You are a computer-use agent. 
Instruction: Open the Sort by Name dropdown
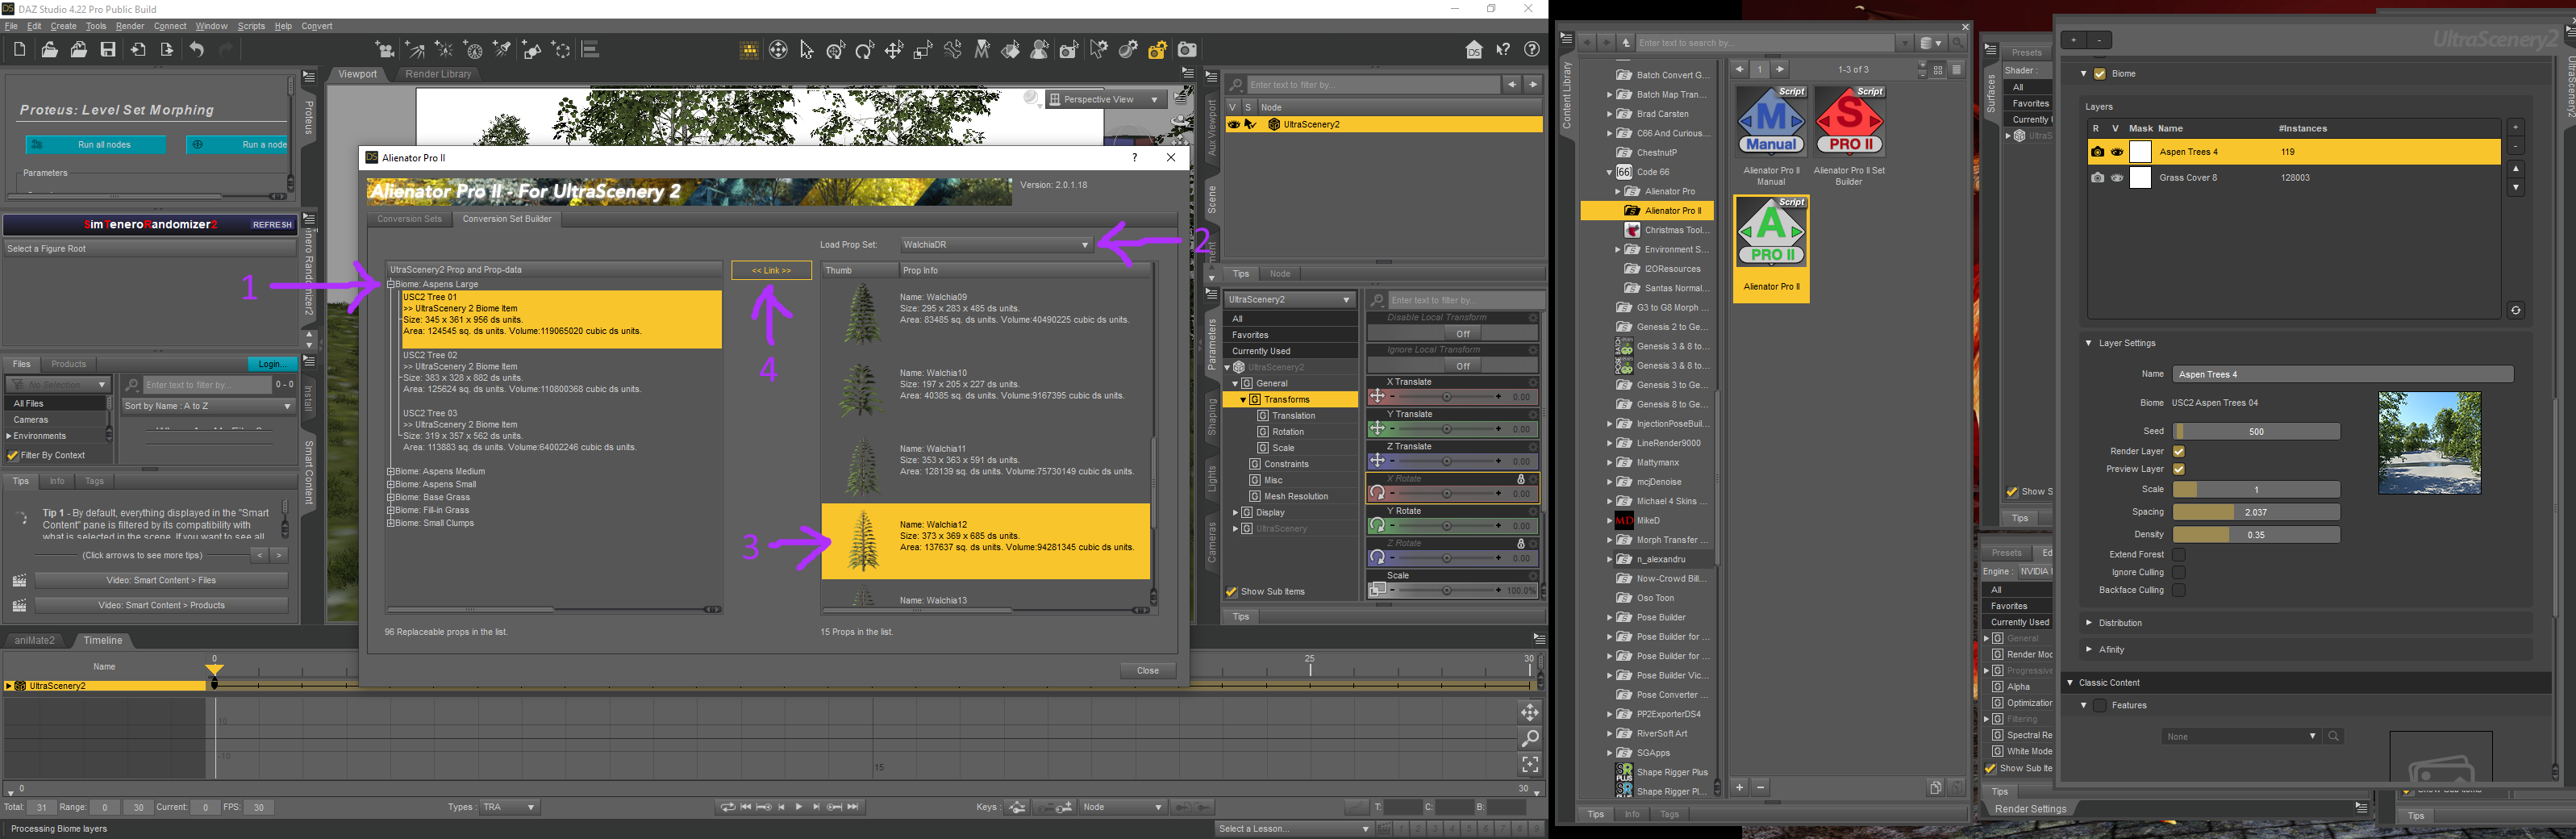click(208, 407)
